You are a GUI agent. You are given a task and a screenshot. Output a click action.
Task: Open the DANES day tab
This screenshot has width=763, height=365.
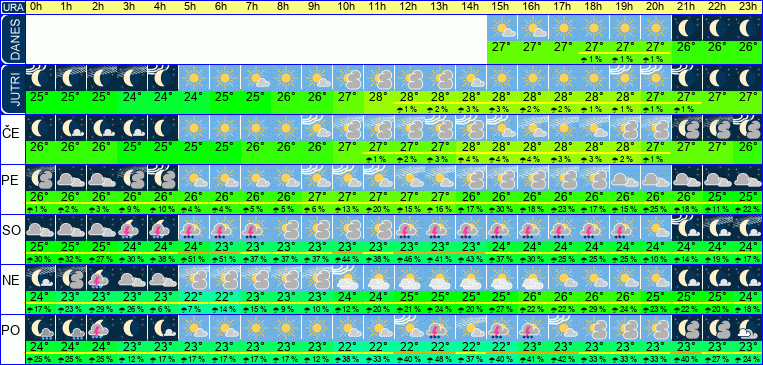coord(12,39)
